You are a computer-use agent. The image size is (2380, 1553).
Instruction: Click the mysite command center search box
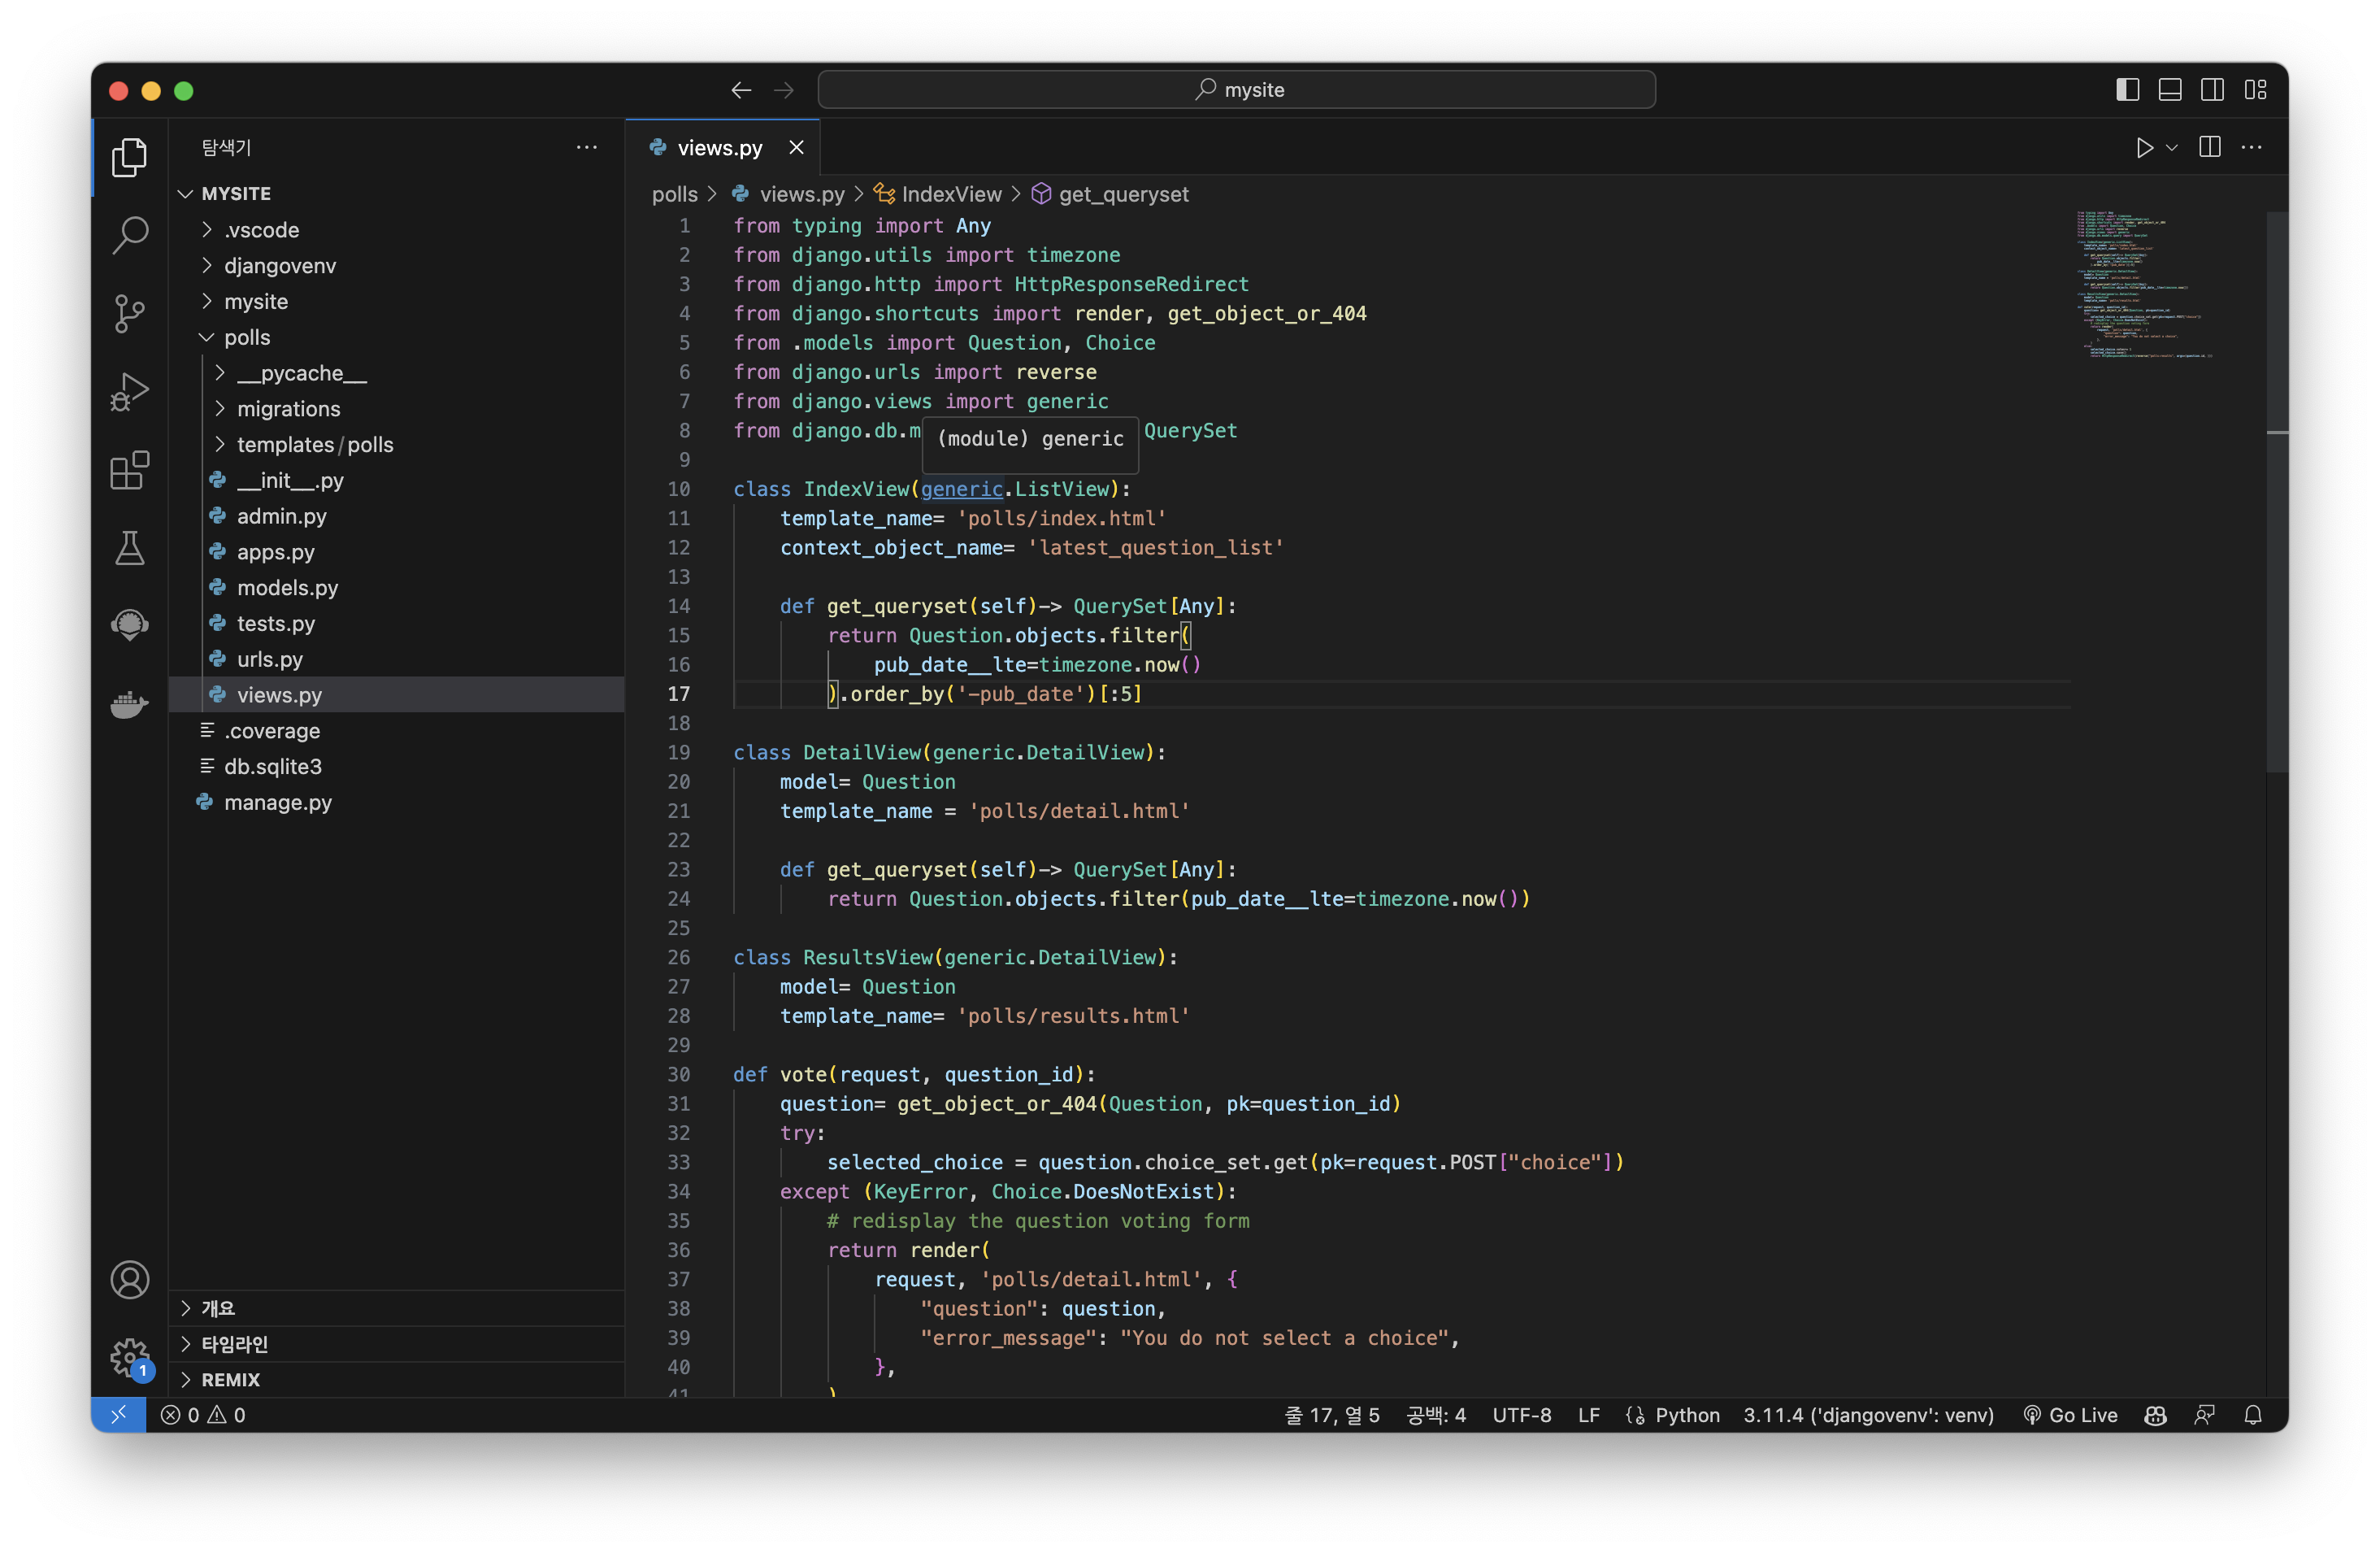(x=1236, y=90)
